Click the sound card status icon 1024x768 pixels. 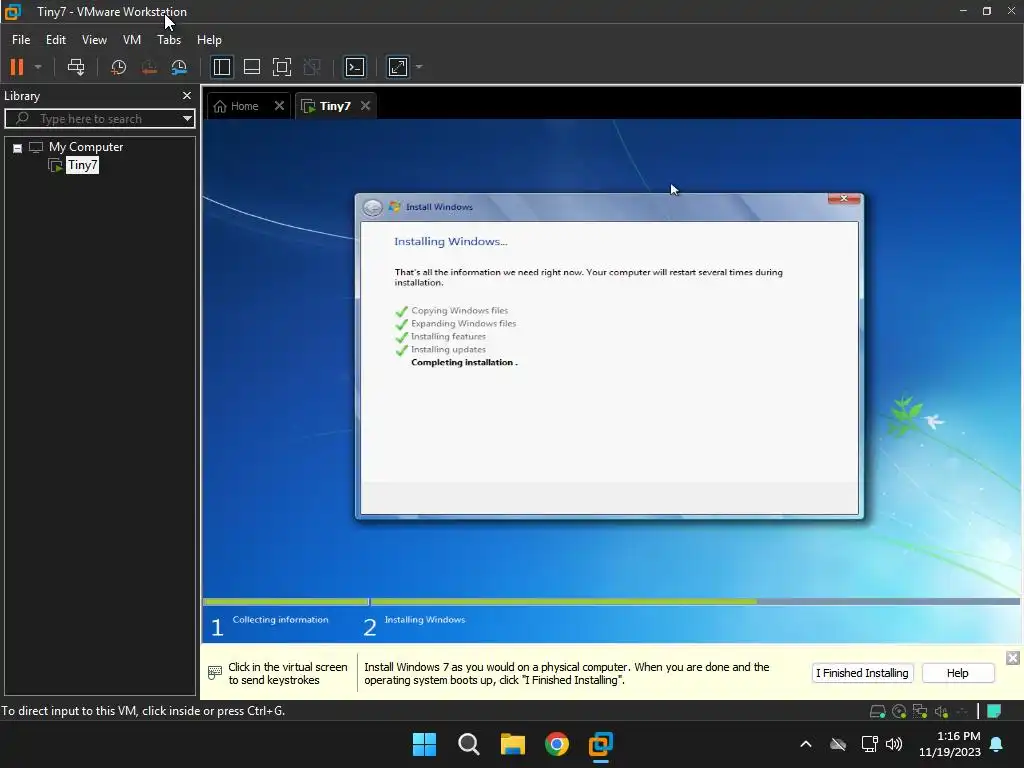click(941, 711)
